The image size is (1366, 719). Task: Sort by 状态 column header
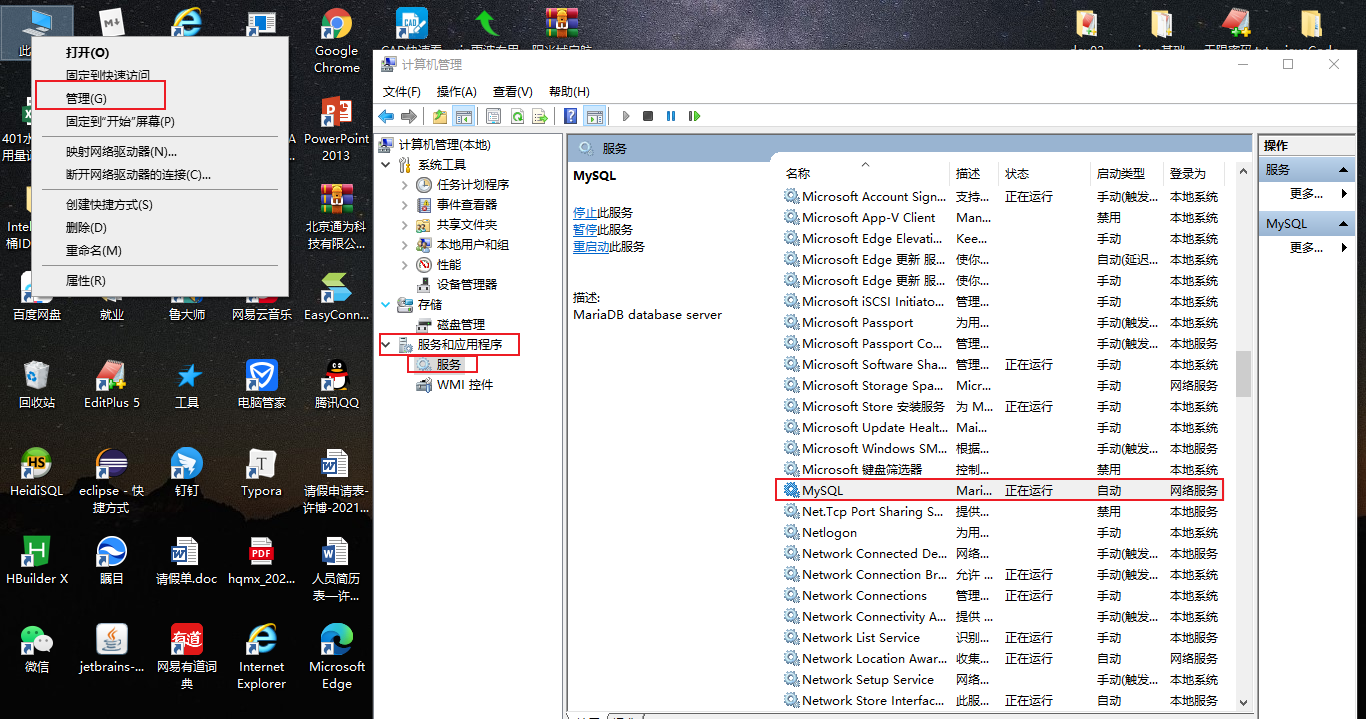pyautogui.click(x=1045, y=174)
